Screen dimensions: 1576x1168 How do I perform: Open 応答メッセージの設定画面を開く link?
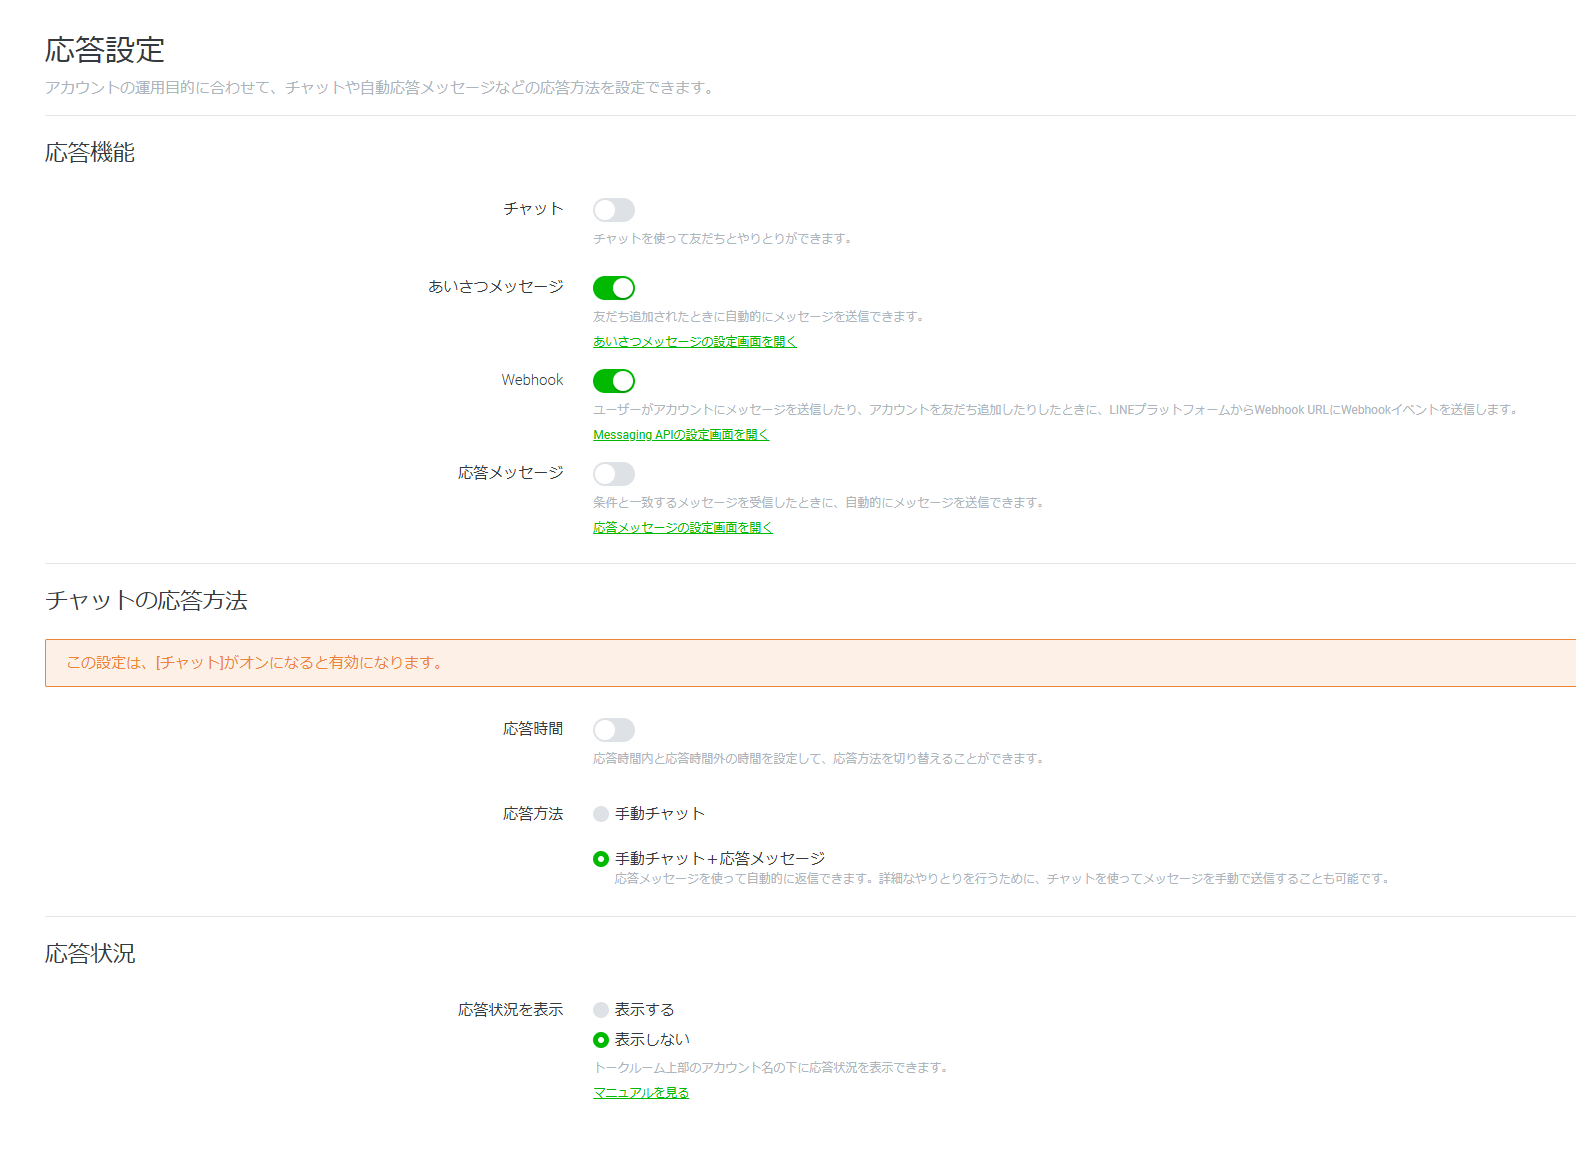click(683, 528)
